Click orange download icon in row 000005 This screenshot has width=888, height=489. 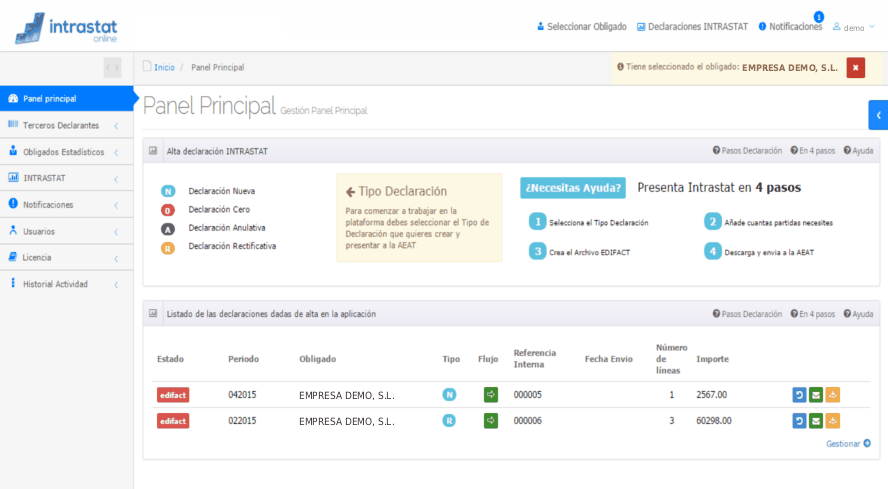click(x=832, y=395)
